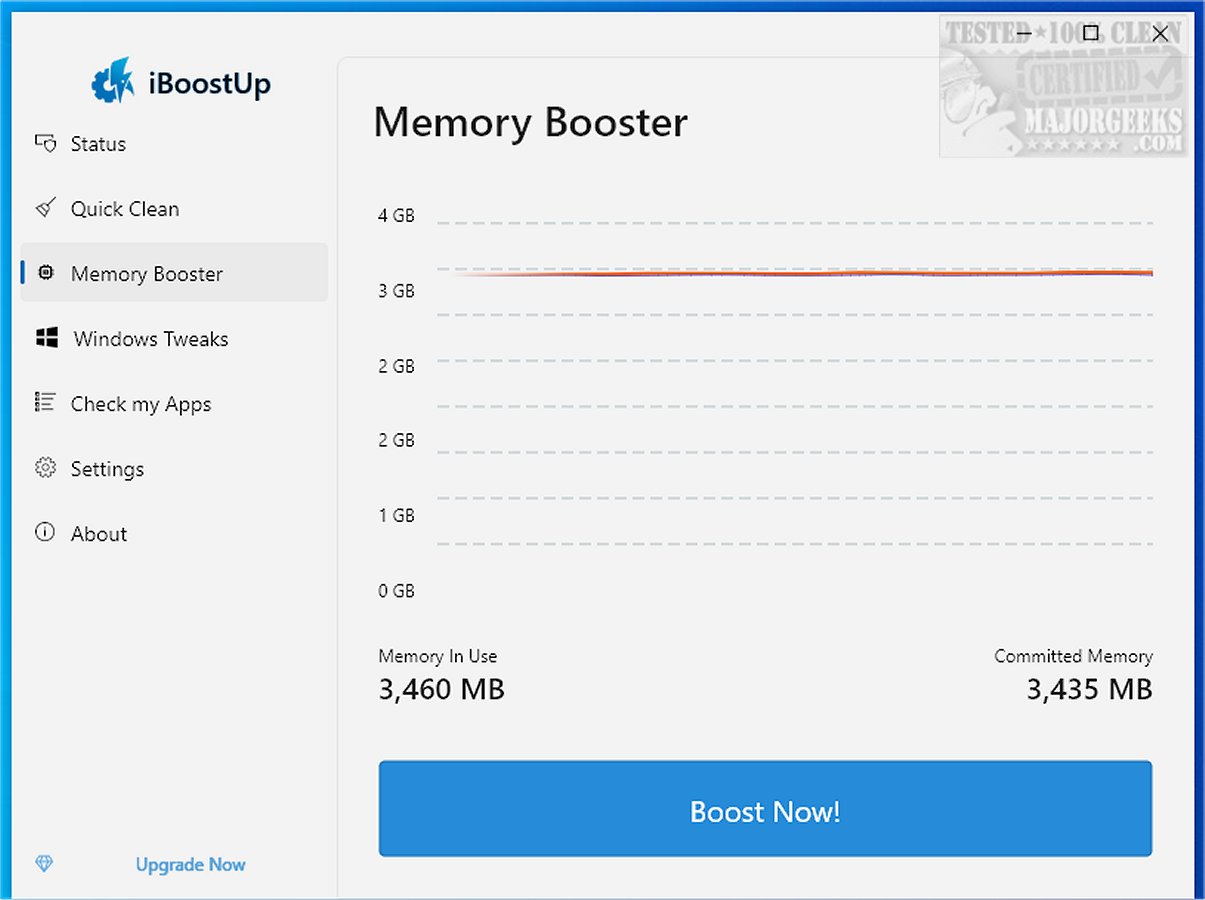Click the Memory Booster chip icon
Image resolution: width=1205 pixels, height=900 pixels.
[45, 273]
